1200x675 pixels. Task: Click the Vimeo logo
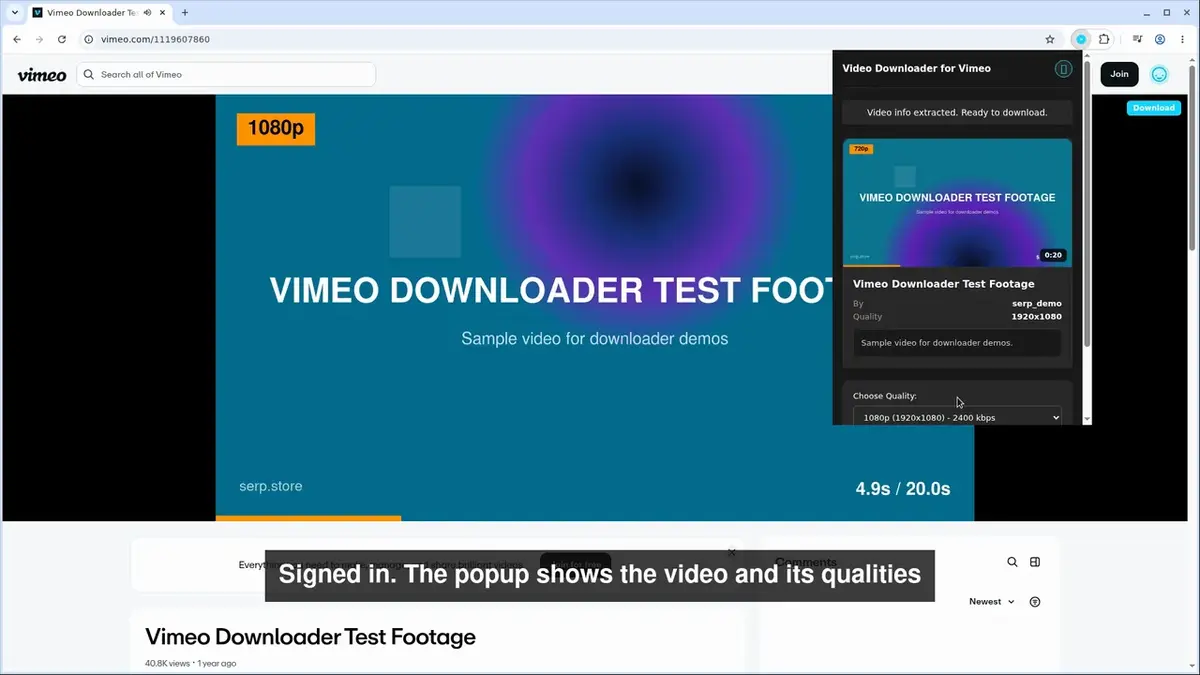(x=42, y=75)
